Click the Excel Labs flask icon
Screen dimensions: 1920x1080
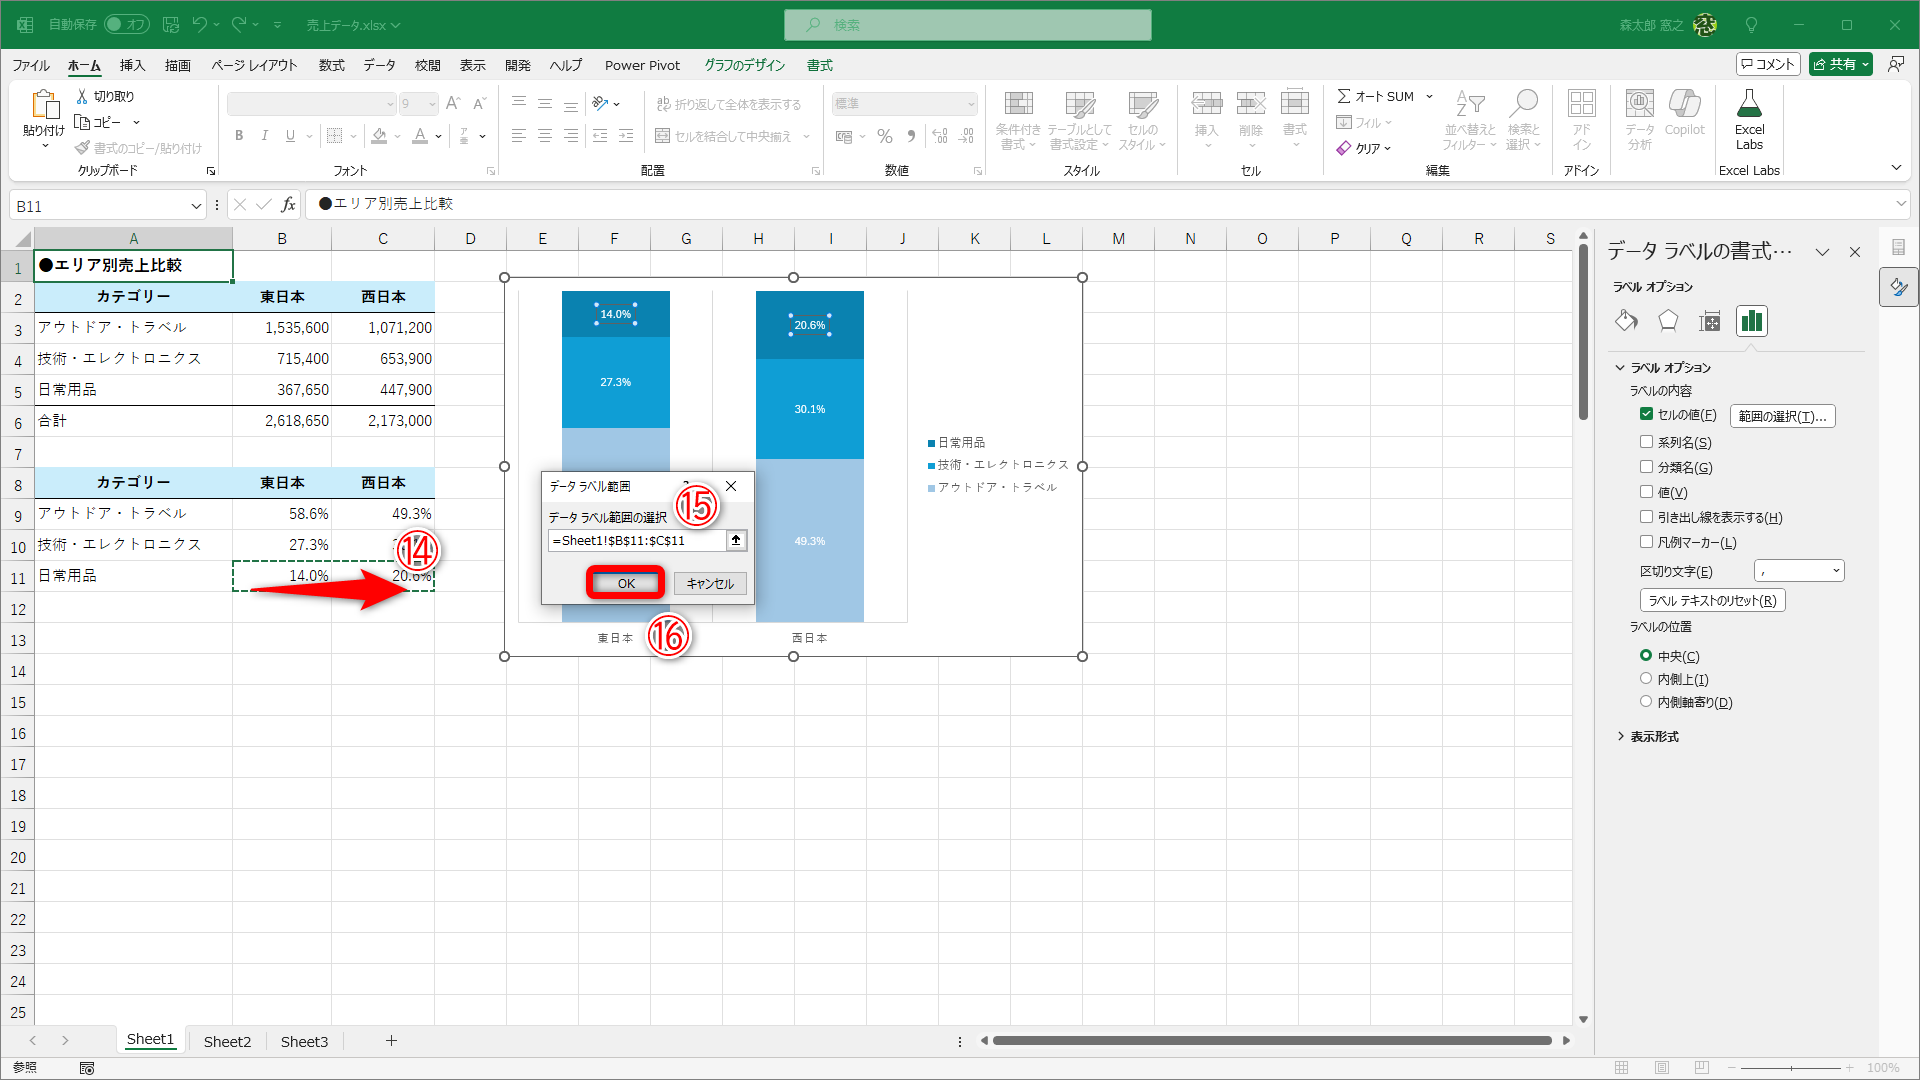point(1749,104)
